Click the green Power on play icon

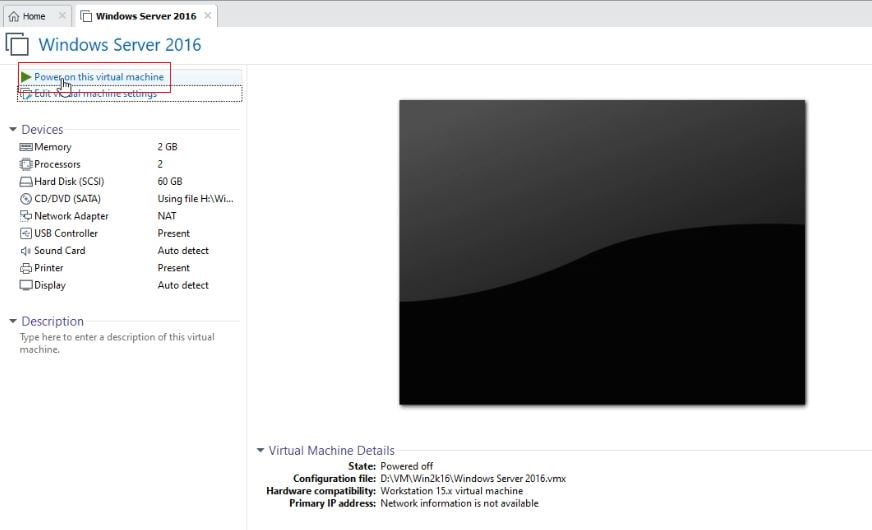coord(26,77)
